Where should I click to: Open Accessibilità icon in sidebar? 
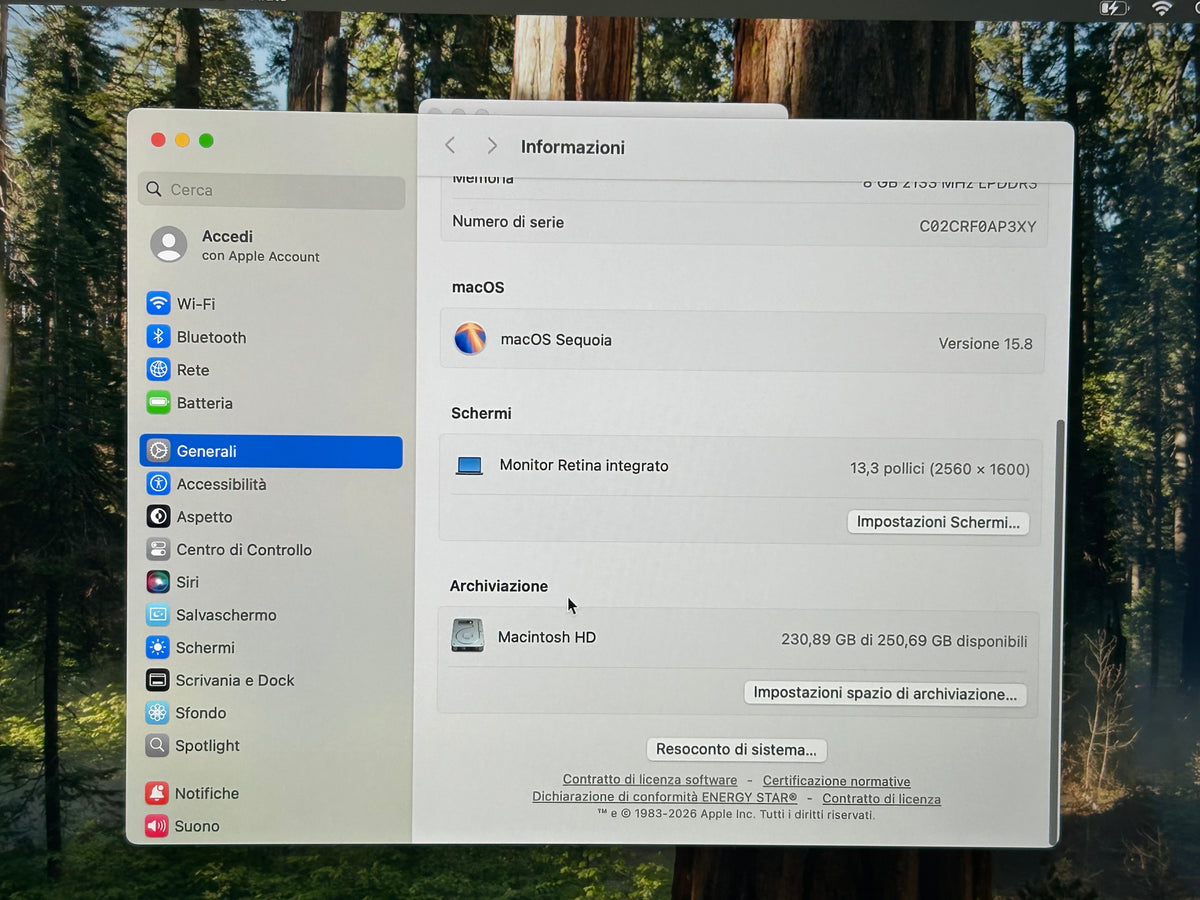[x=158, y=484]
